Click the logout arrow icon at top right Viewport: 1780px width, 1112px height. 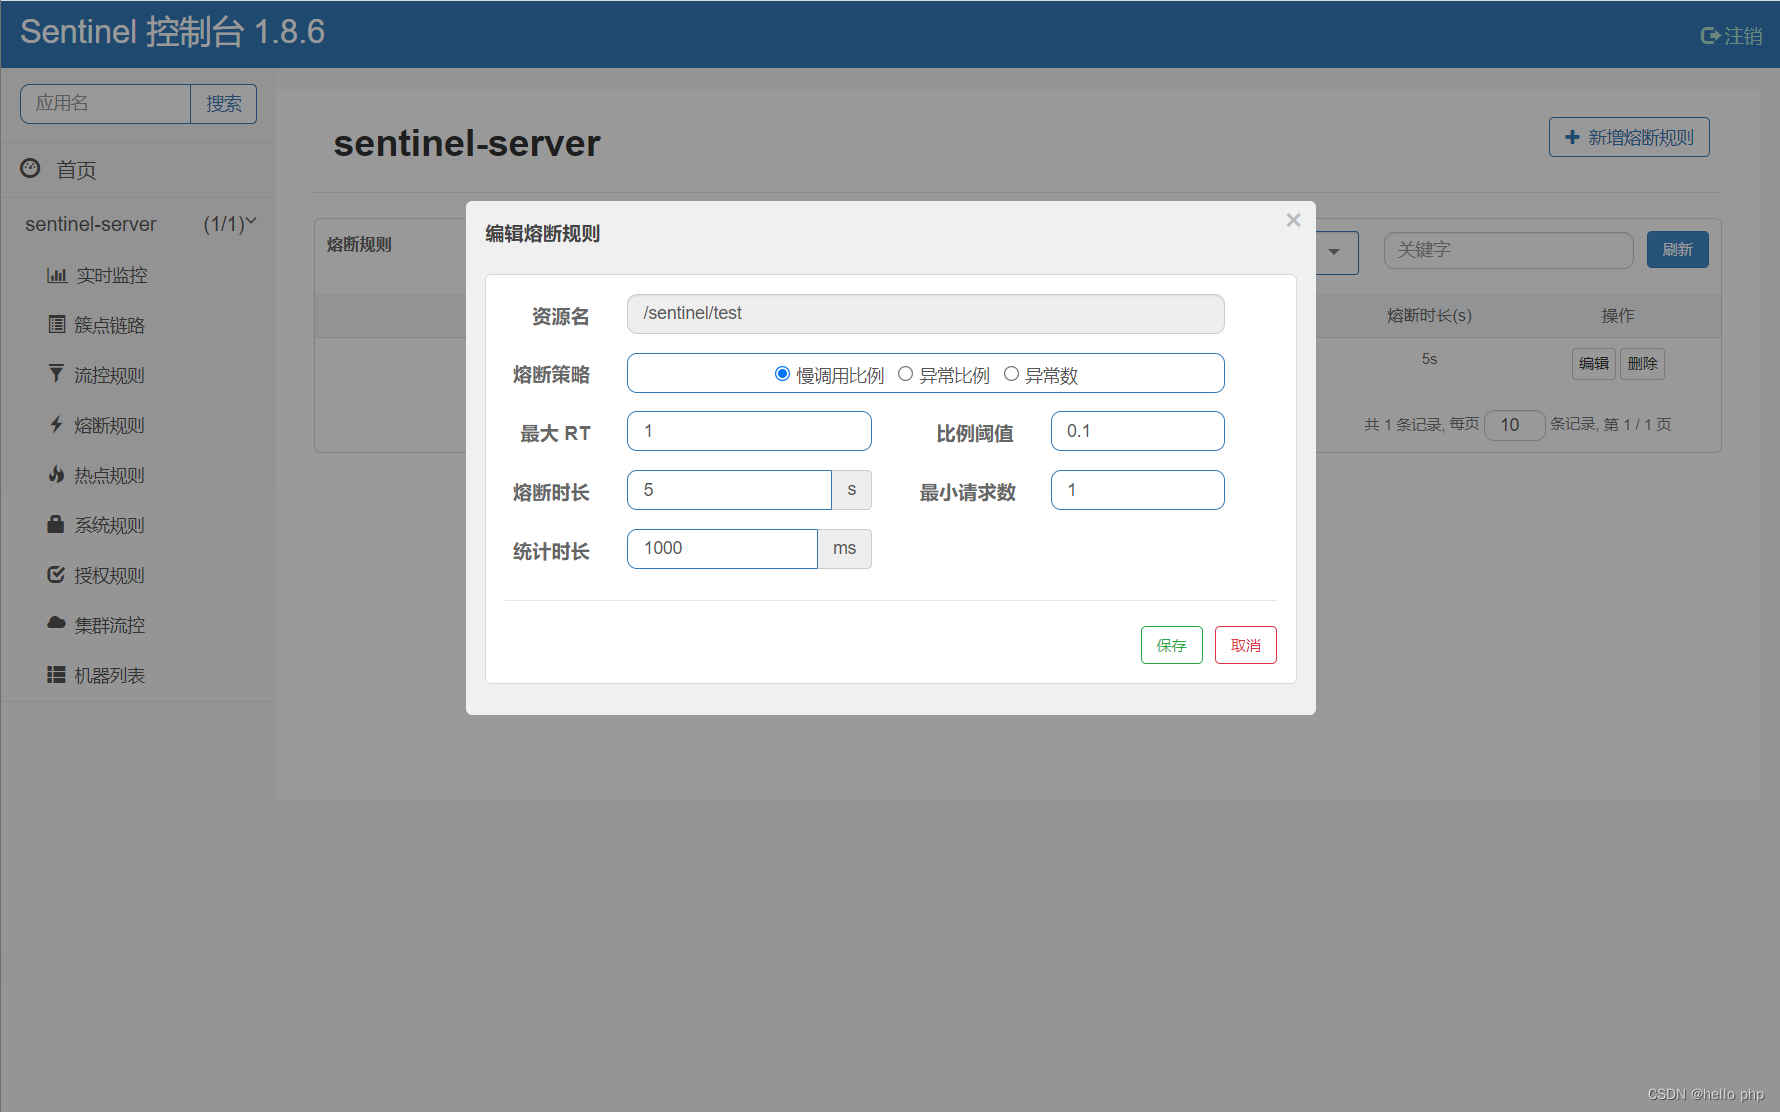(1710, 36)
